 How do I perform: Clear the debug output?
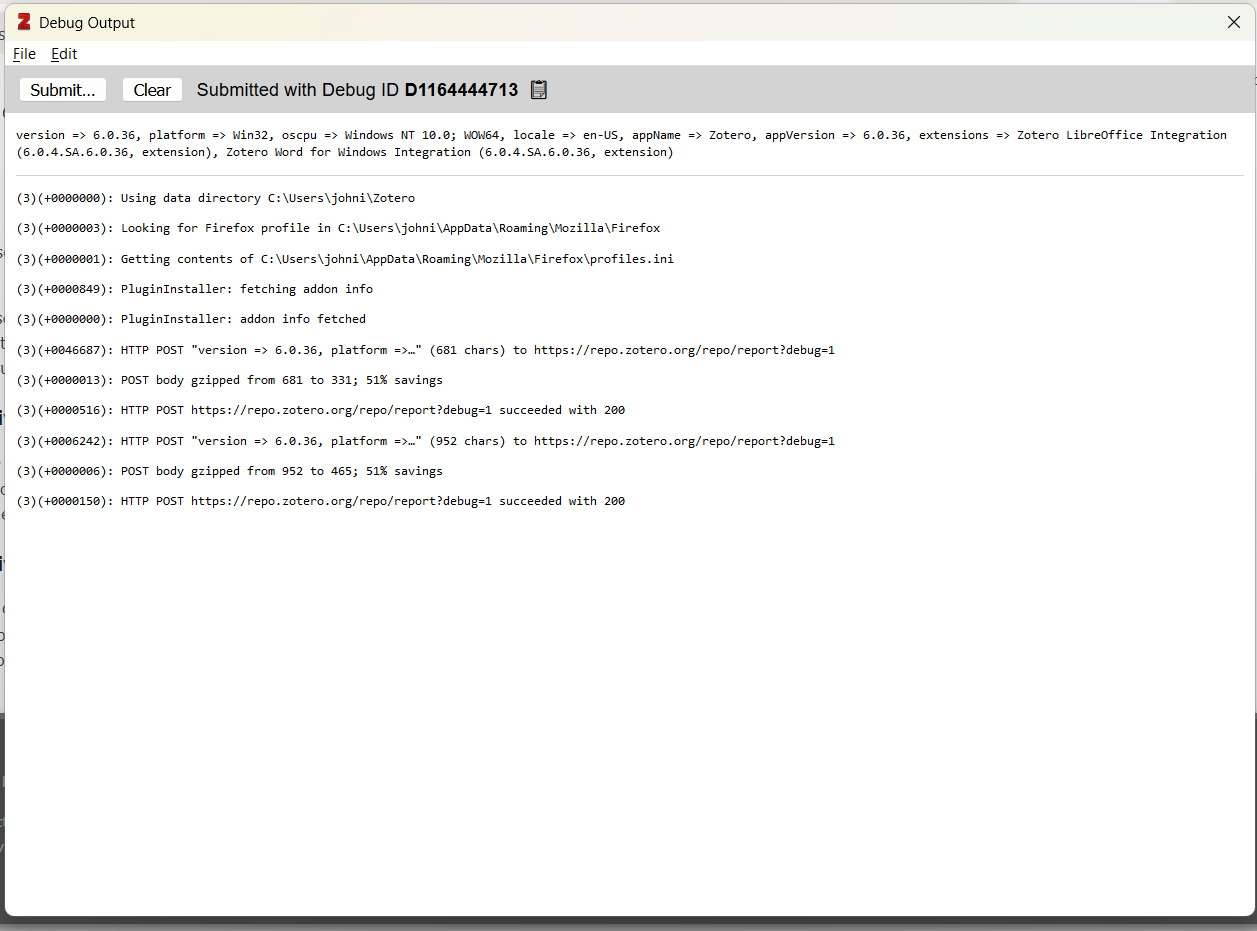[152, 90]
